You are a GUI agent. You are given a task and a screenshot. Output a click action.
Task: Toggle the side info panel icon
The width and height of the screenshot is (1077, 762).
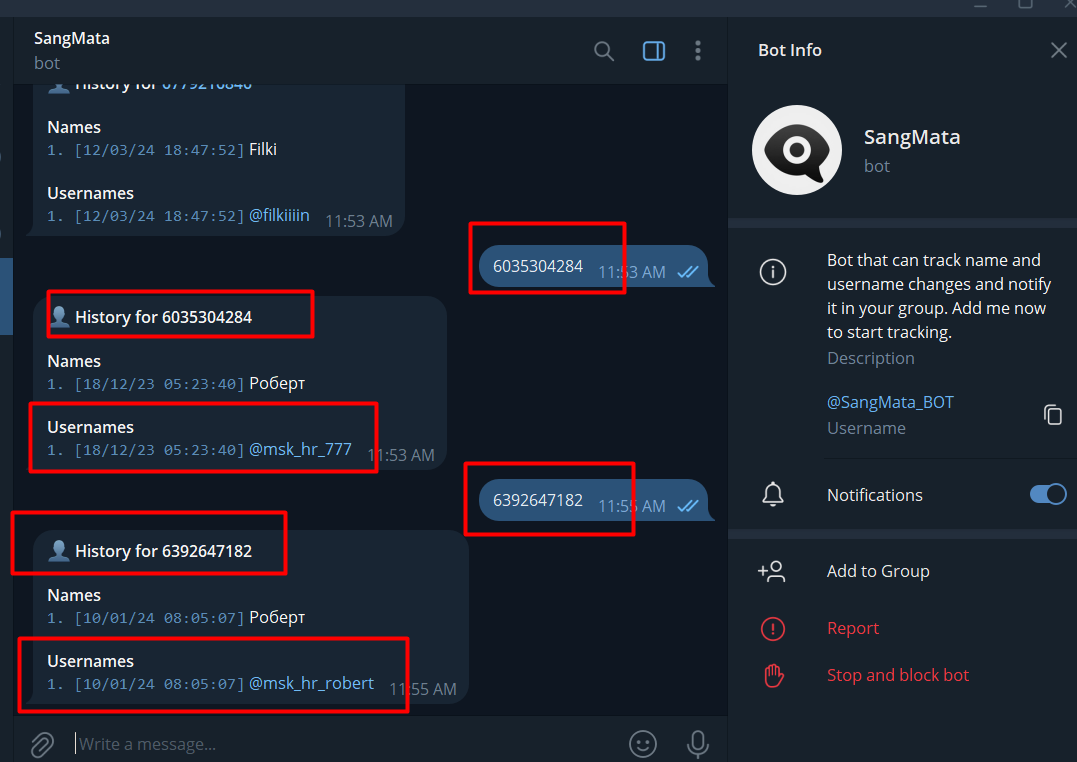(653, 51)
